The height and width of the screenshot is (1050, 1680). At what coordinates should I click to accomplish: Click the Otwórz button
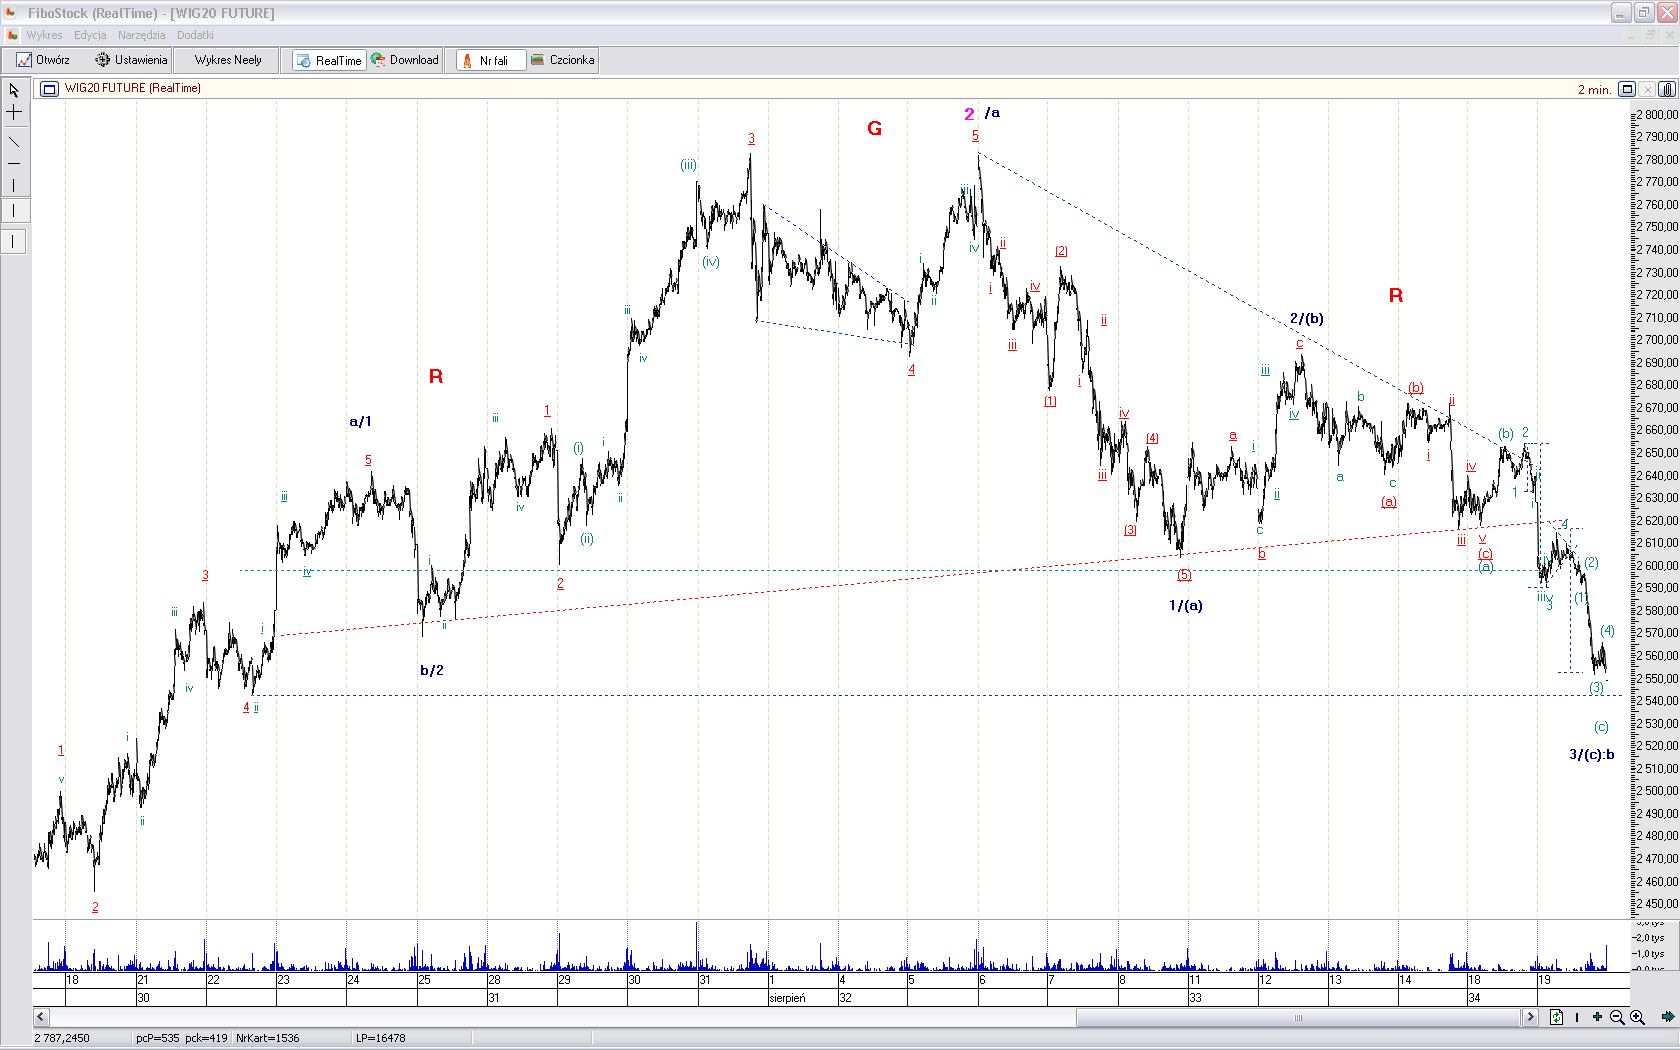pyautogui.click(x=43, y=60)
